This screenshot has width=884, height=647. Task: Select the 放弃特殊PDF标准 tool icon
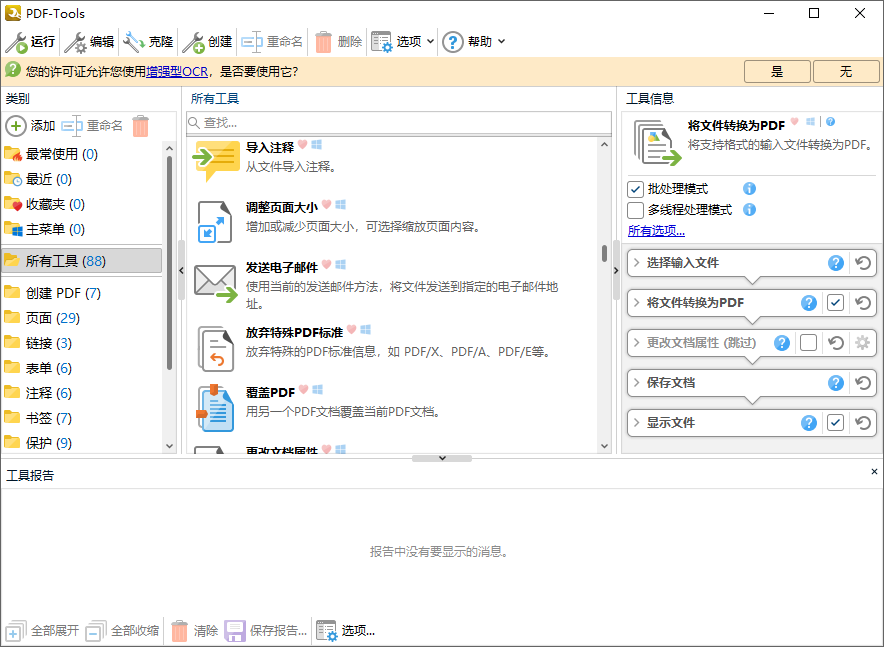point(215,348)
